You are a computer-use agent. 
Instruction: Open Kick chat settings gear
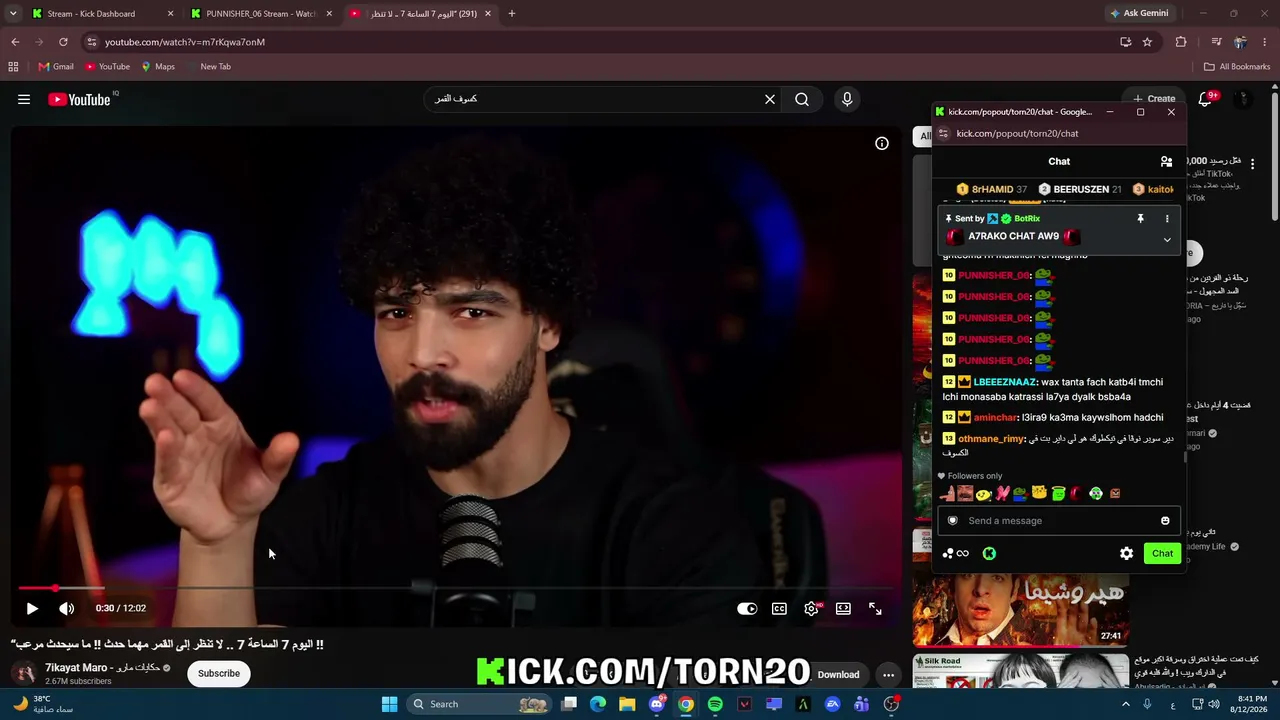1127,553
